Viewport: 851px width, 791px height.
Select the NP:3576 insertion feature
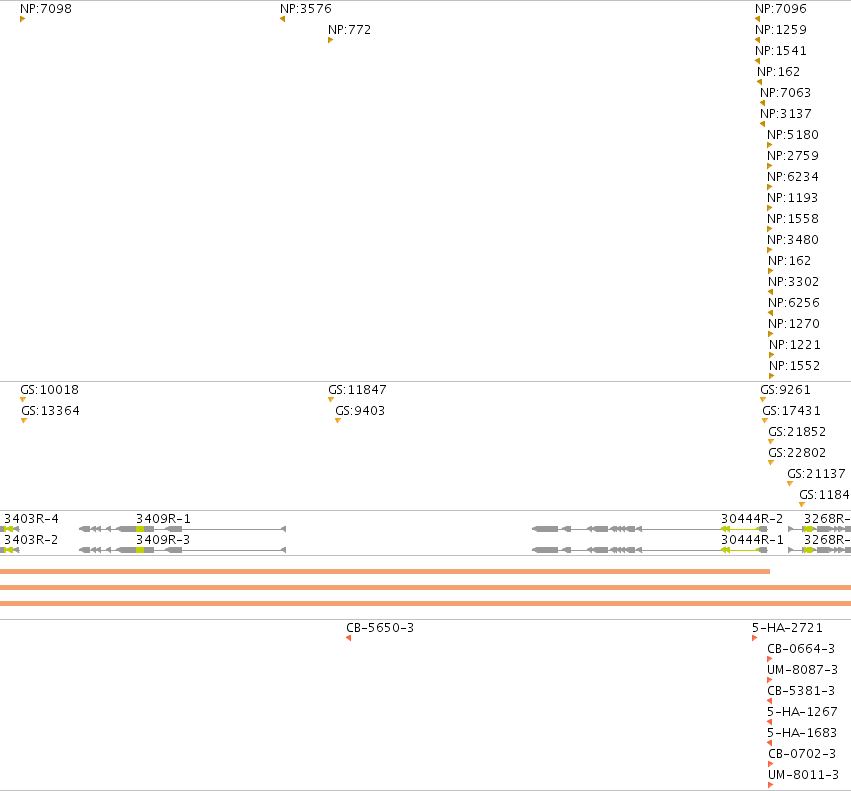coord(282,19)
